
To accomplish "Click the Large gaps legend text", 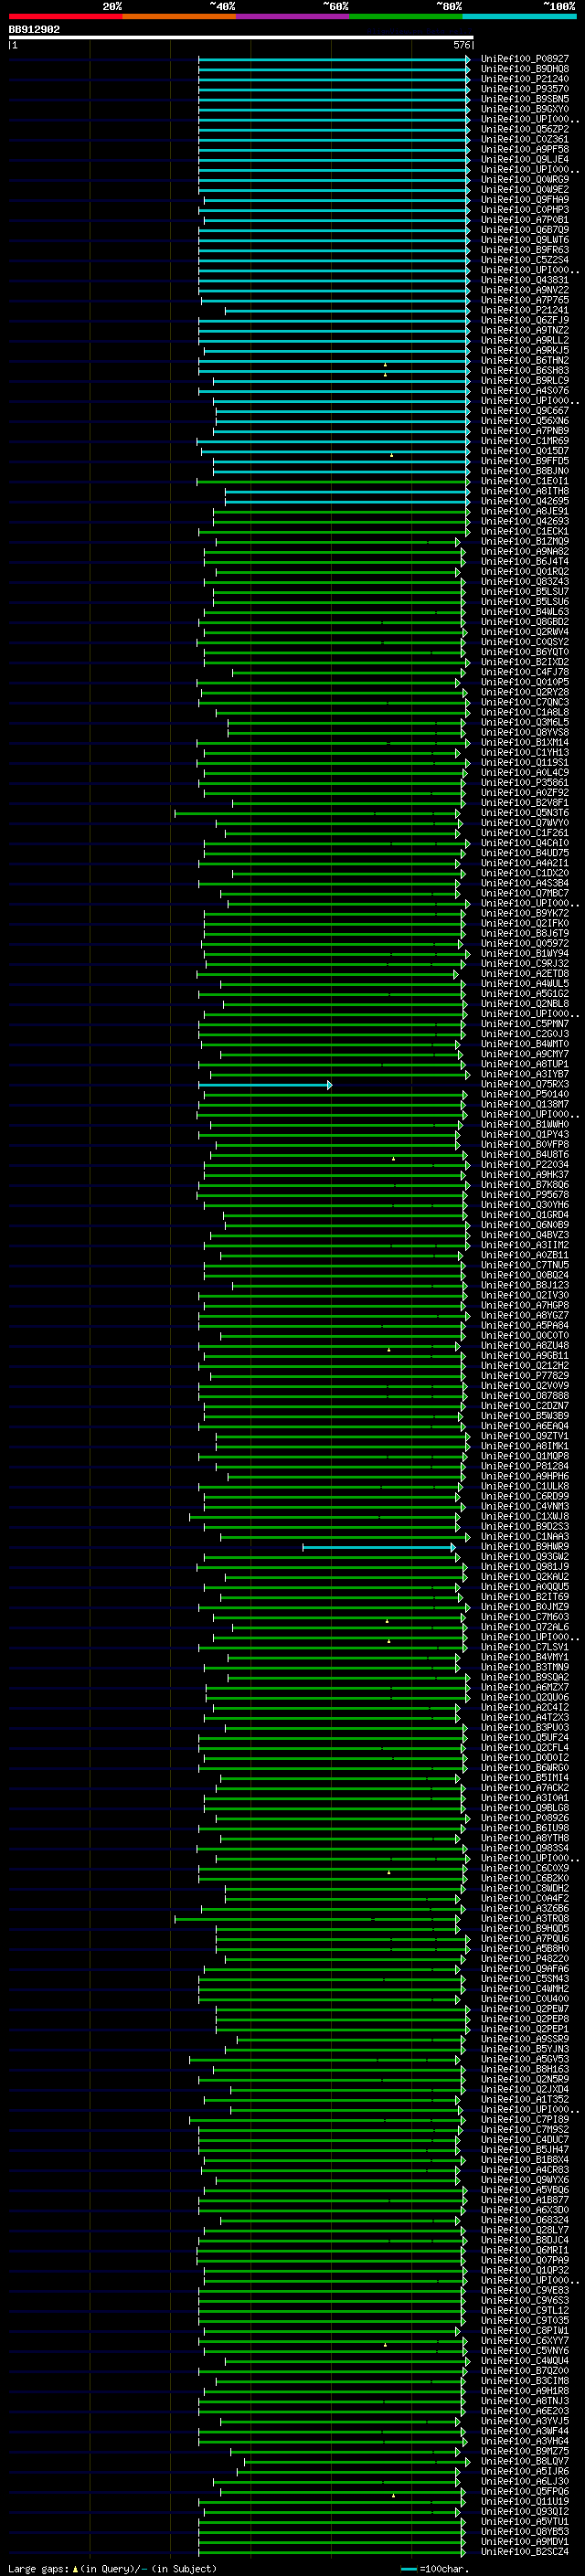I will (x=112, y=2568).
